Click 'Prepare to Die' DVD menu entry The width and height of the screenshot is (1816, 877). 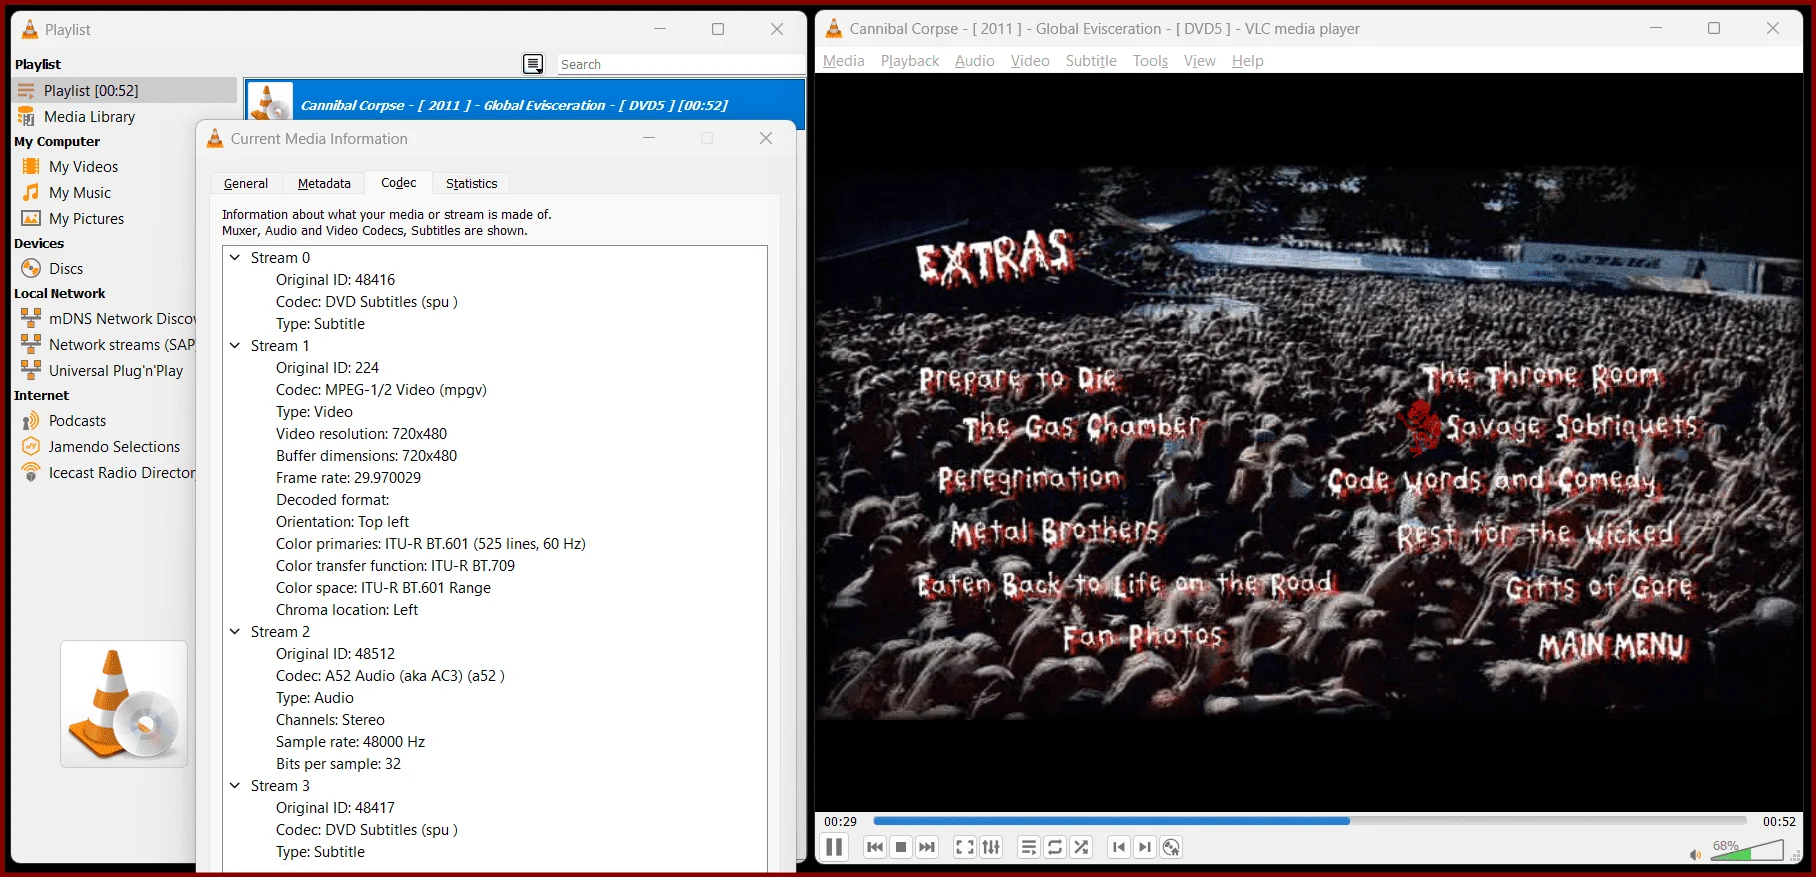1018,378
